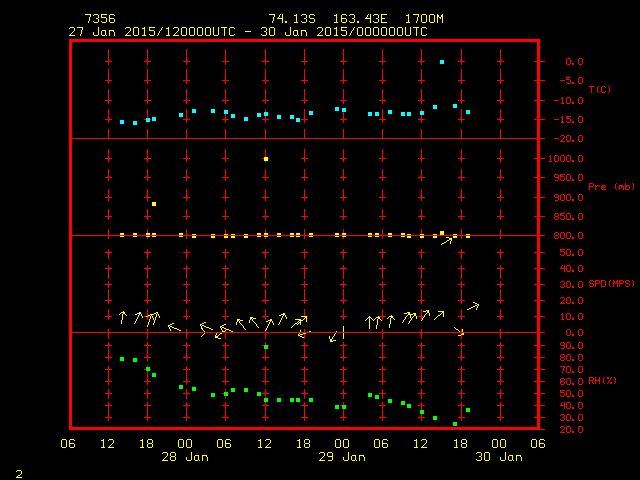Select the number 2 in bottom-left corner
This screenshot has width=640, height=480.
pos(19,472)
